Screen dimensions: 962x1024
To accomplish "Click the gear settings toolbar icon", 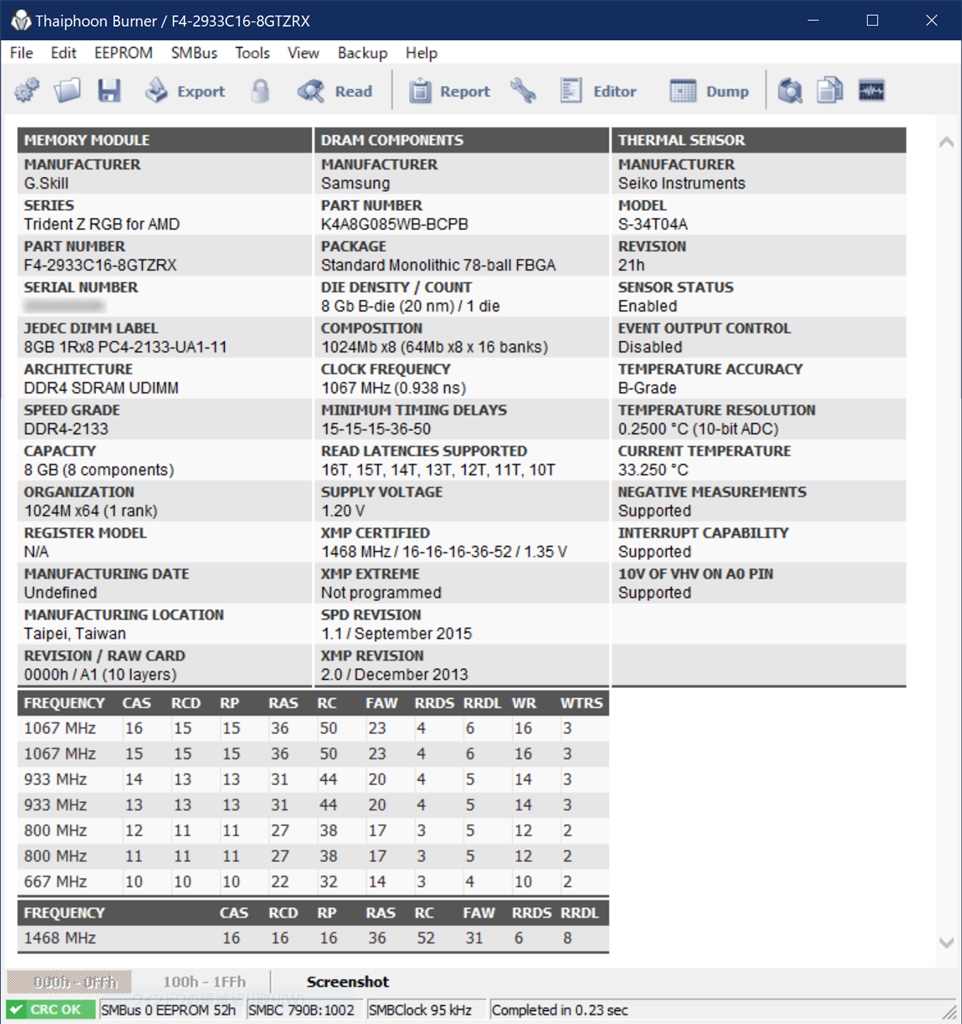I will [26, 91].
